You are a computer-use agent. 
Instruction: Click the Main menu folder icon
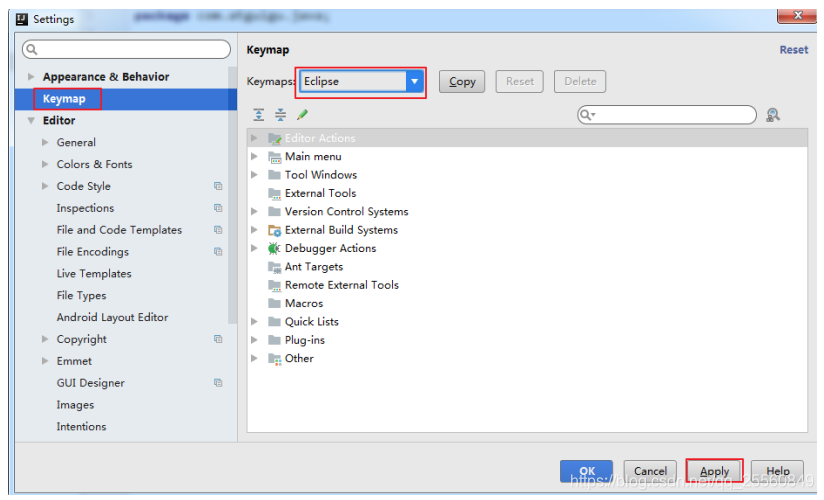(274, 157)
